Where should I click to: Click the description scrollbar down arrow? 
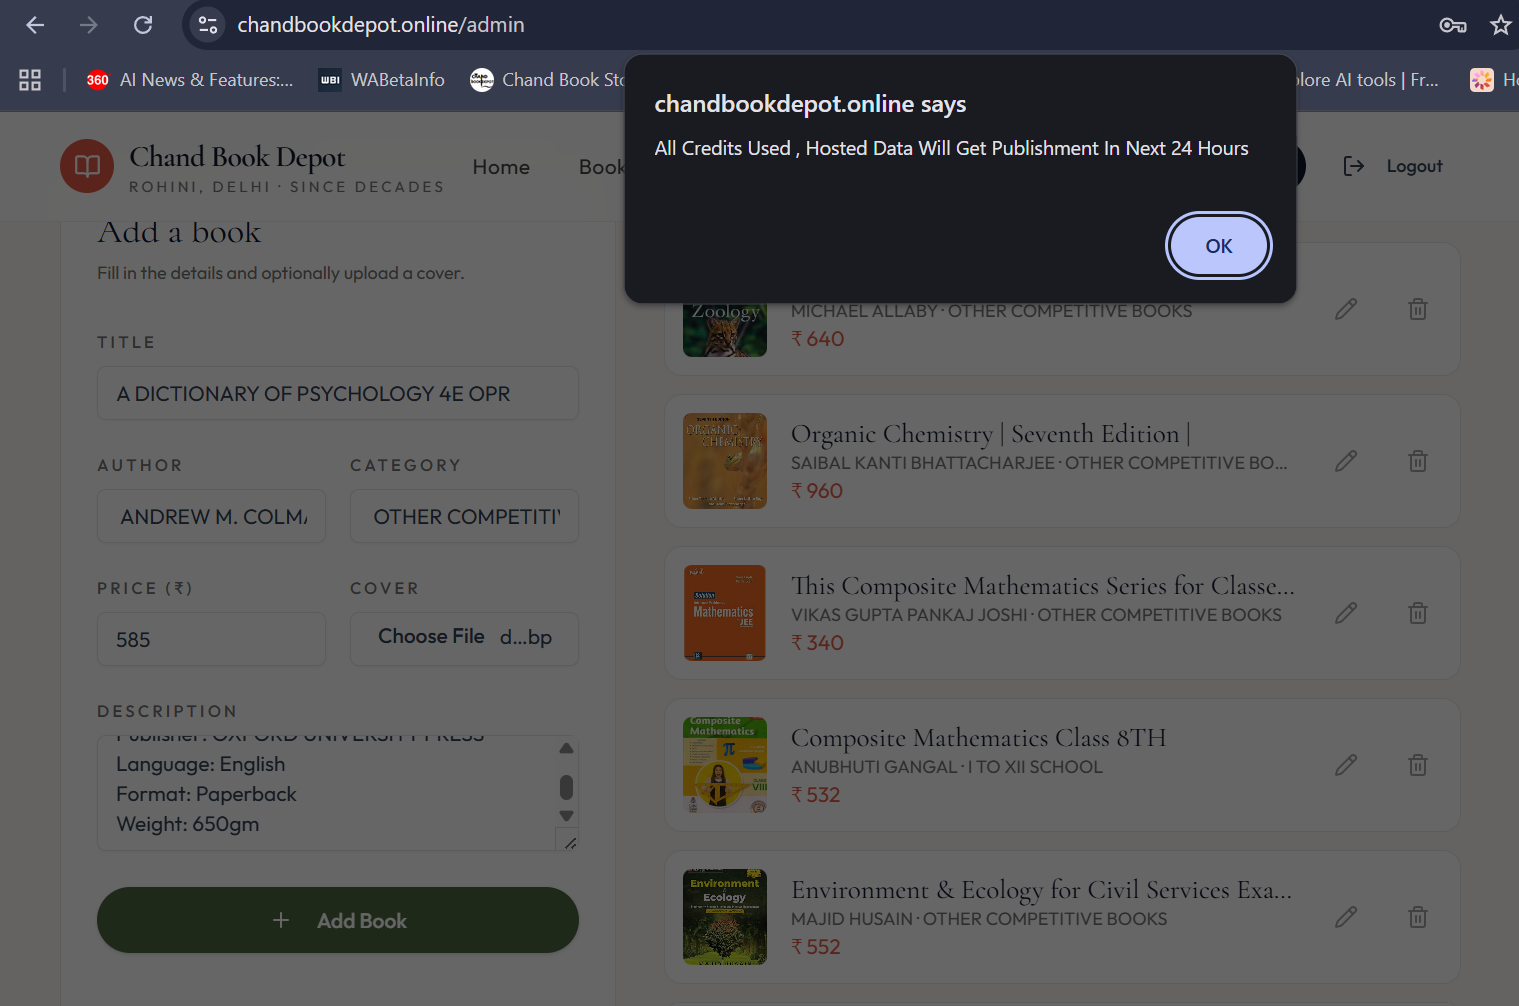567,816
